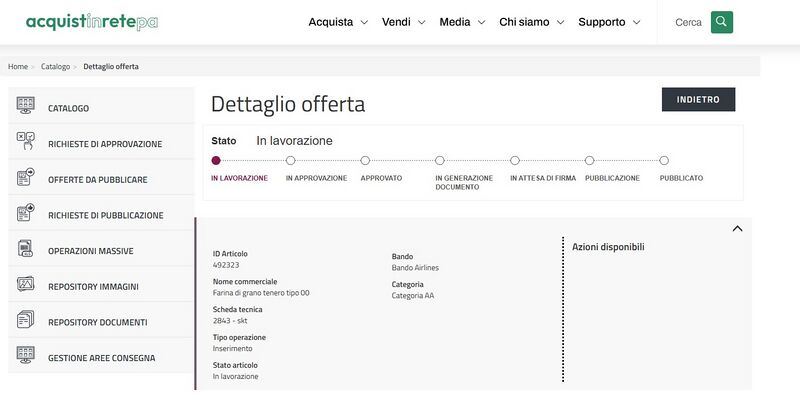The image size is (800, 404).
Task: Open the Acquista dropdown menu
Action: (x=338, y=22)
